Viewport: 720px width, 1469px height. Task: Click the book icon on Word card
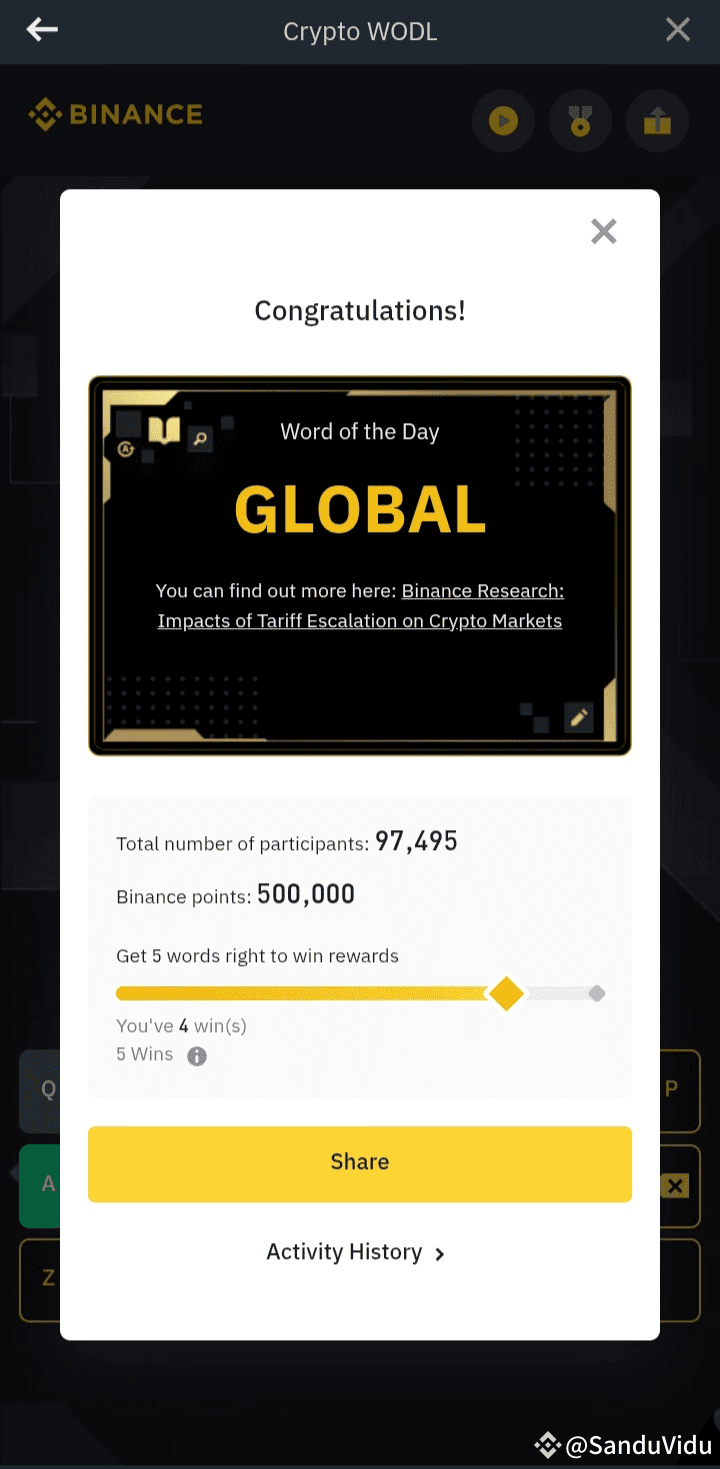pyautogui.click(x=164, y=431)
